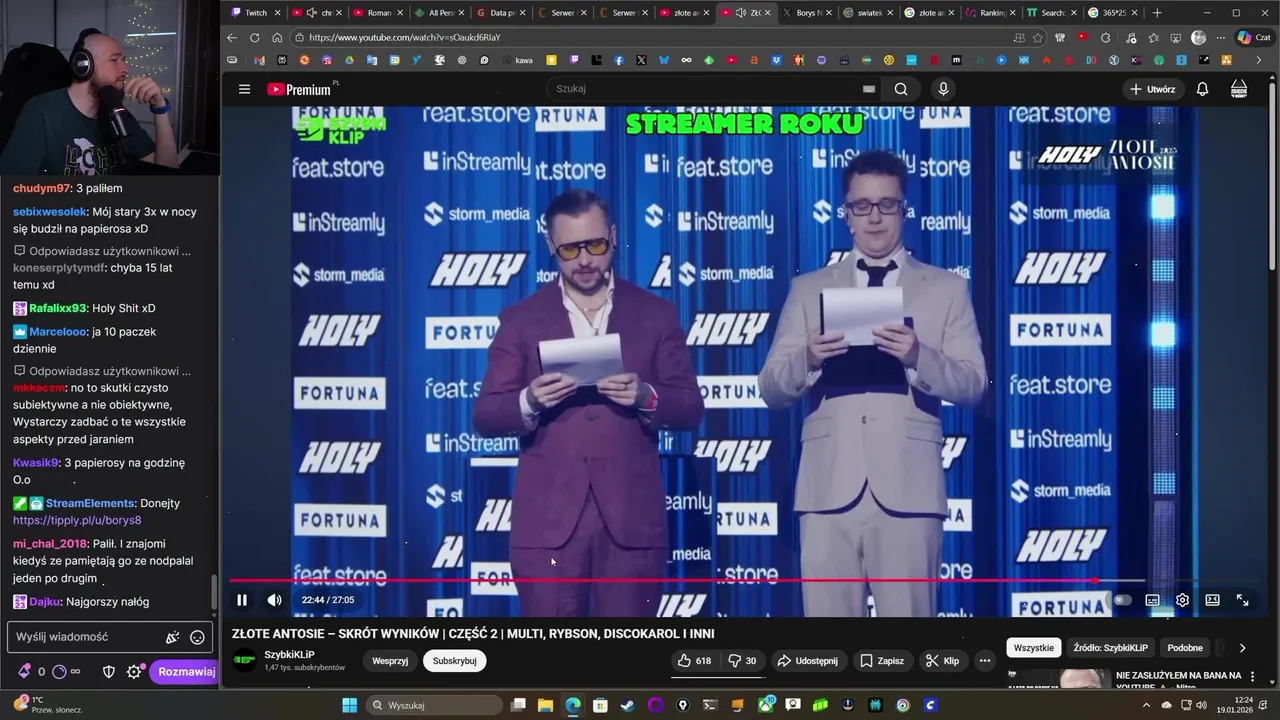Image resolution: width=1280 pixels, height=720 pixels.
Task: Open the NIE ZASŁUŻYŁEM NA BANA thumbnail
Action: [1058, 679]
